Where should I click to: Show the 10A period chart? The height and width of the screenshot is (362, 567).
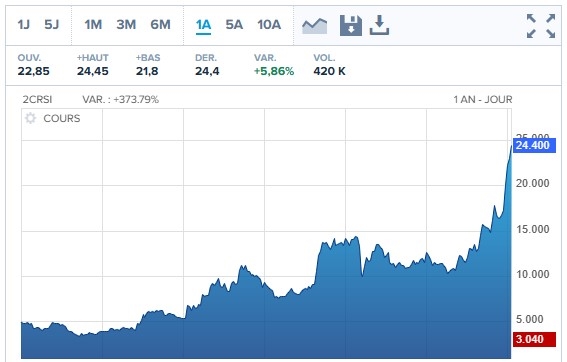269,25
